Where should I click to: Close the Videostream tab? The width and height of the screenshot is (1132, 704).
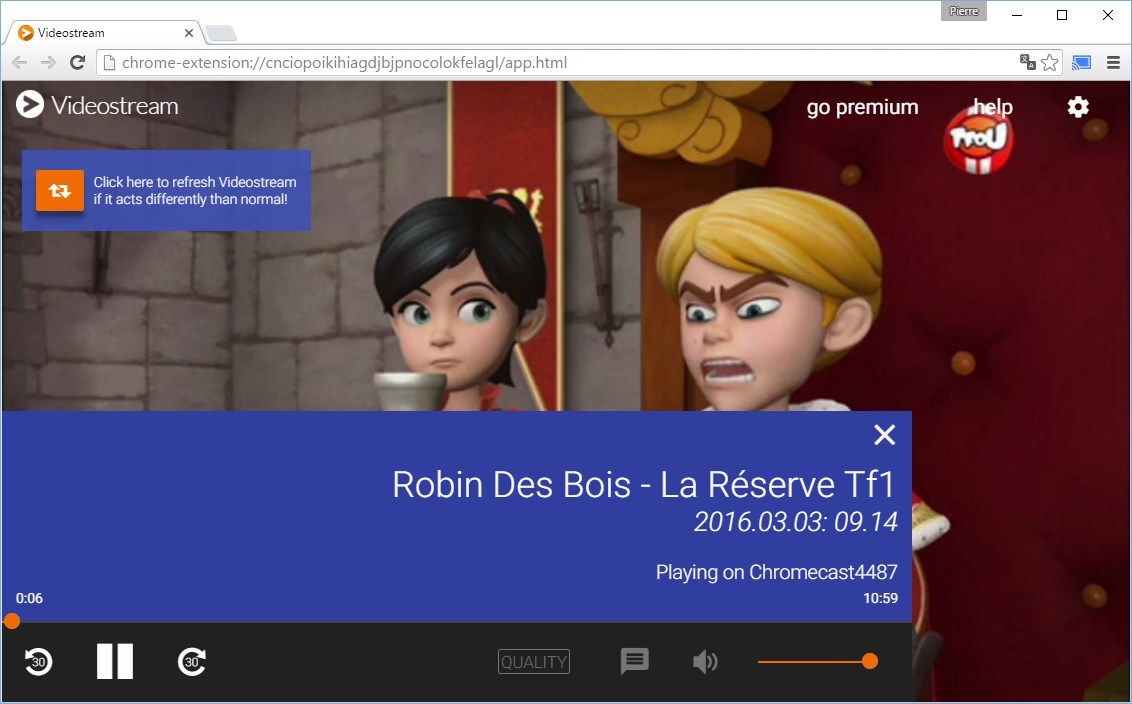coord(188,32)
